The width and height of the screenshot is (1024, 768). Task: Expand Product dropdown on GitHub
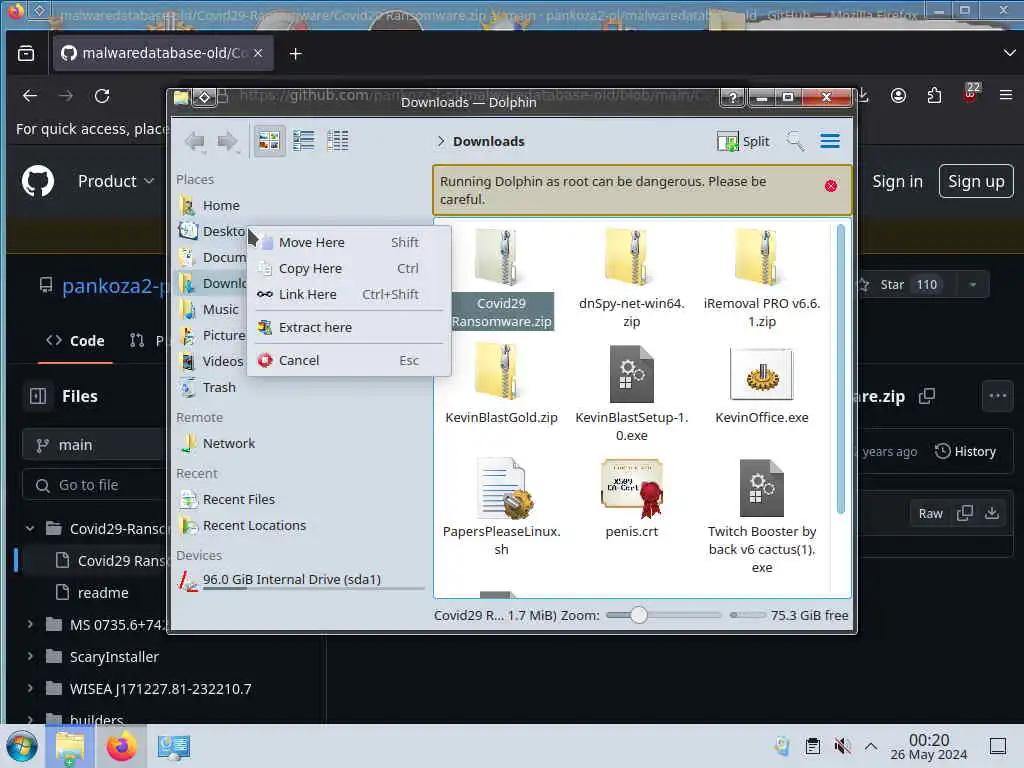coord(116,181)
